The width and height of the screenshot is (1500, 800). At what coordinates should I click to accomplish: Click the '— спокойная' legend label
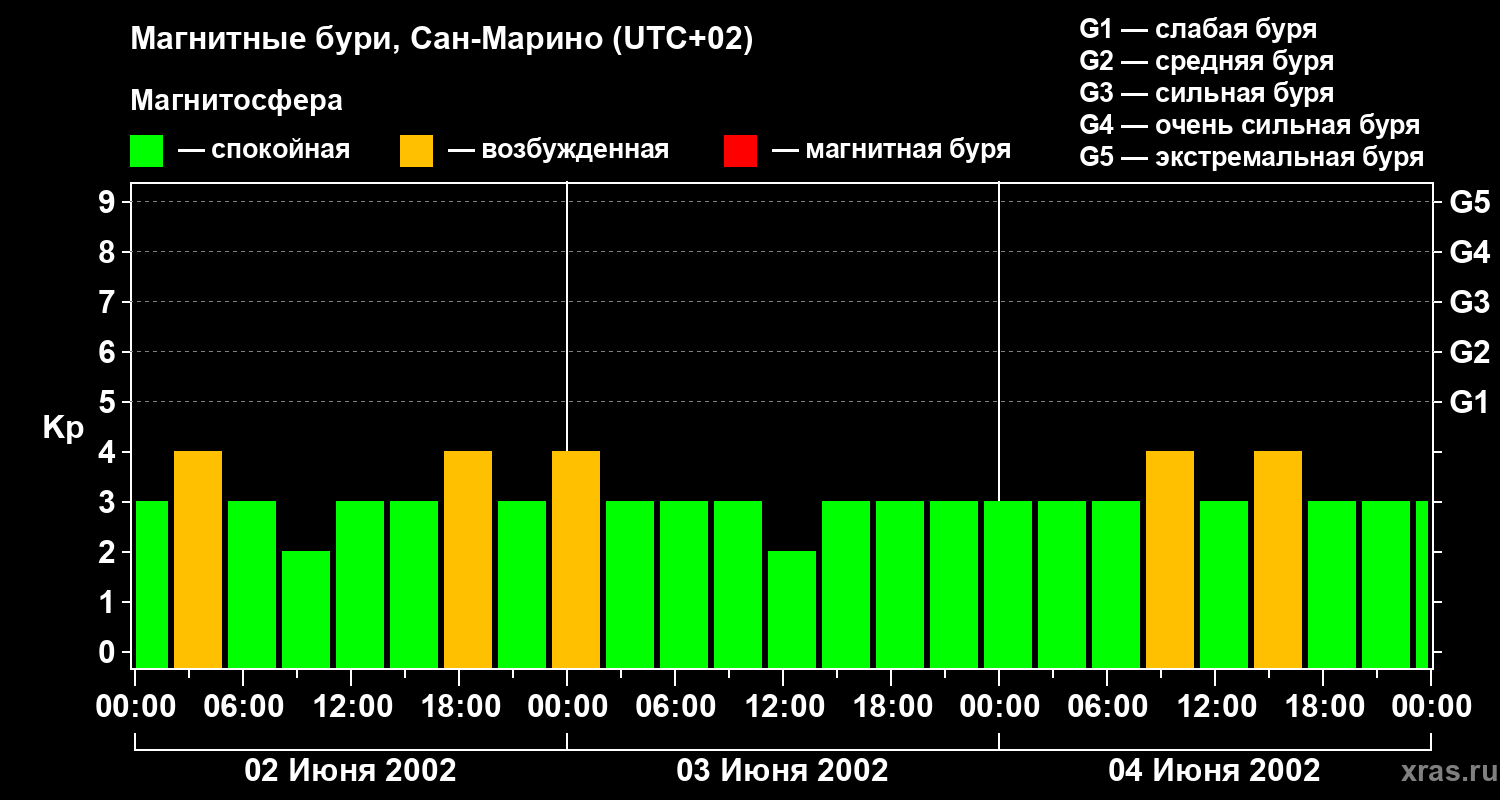pos(264,150)
